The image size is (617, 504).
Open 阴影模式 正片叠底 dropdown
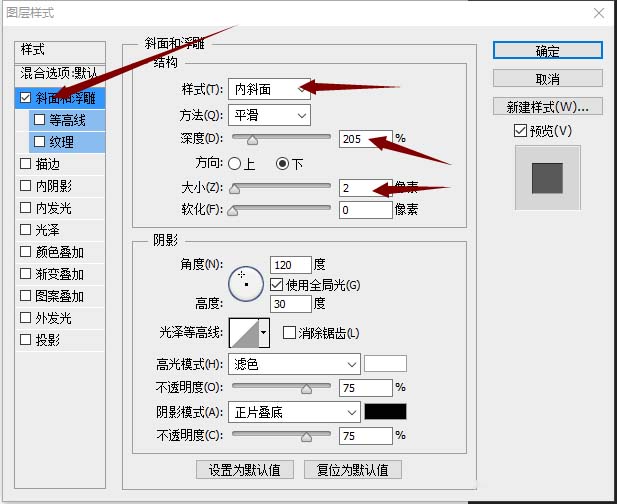(294, 412)
